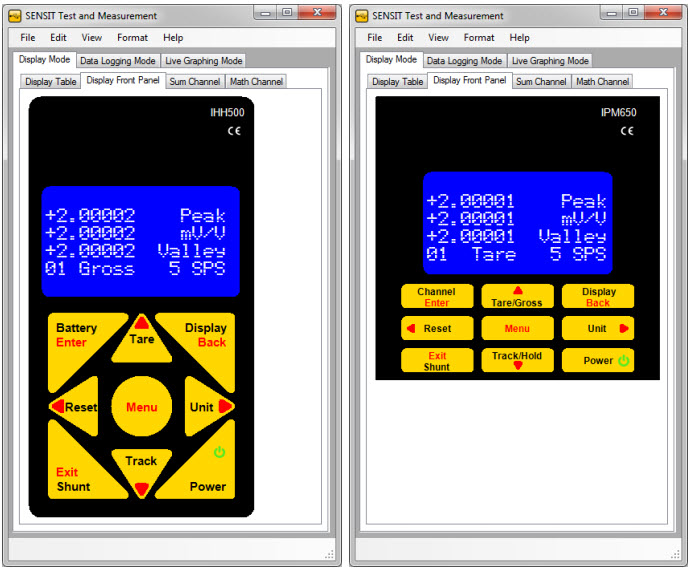Screen dimensions: 690x568
Task: Select Display Mode tab in right window
Action: [x=391, y=59]
